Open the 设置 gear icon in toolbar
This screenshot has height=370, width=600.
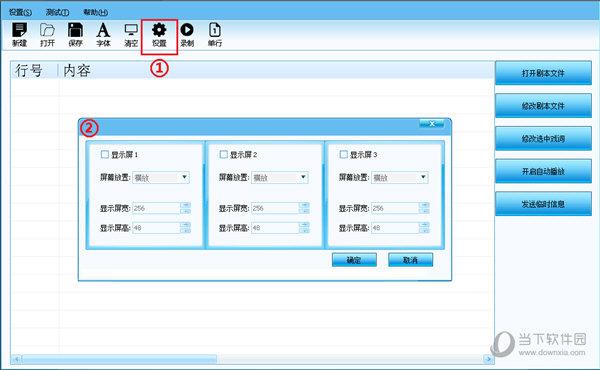point(159,34)
